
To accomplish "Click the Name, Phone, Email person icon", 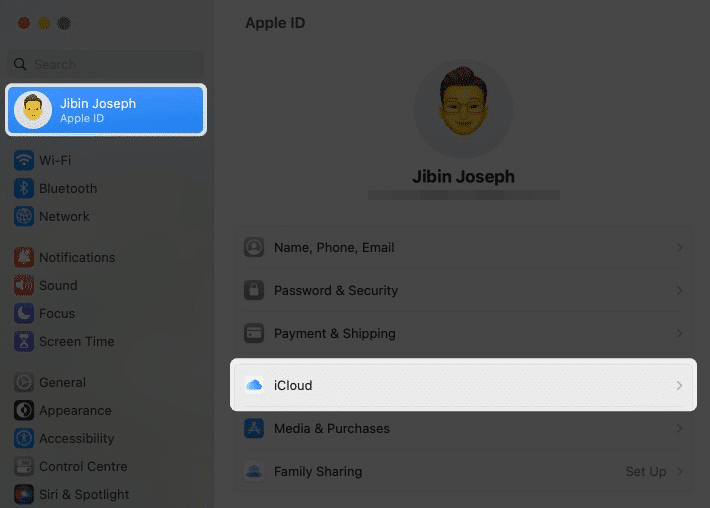I will pos(254,247).
